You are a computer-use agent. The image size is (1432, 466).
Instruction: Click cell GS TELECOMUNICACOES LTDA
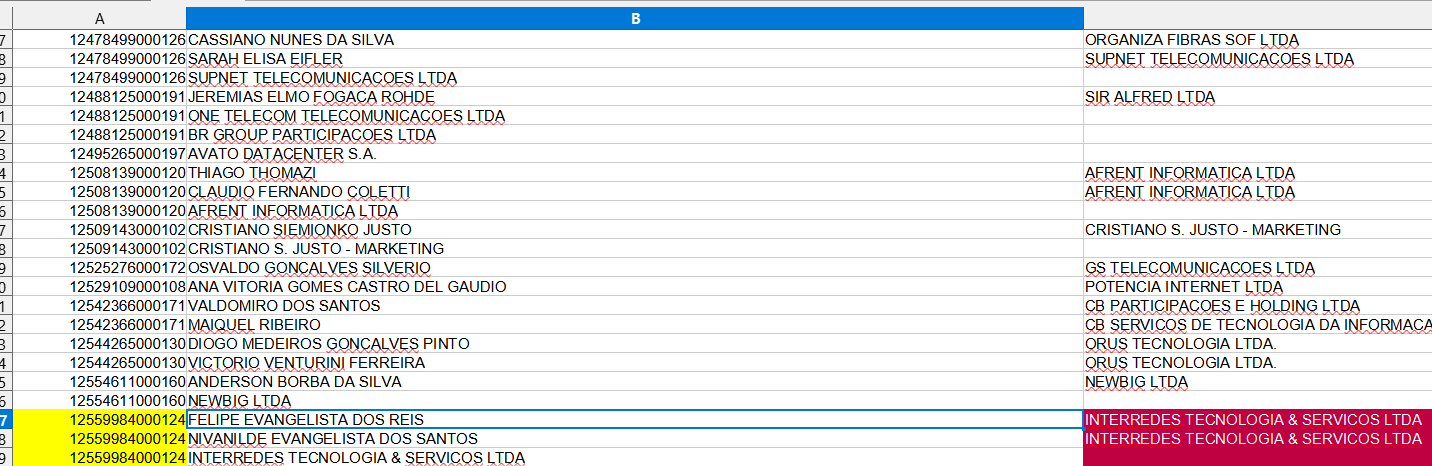pyautogui.click(x=1258, y=268)
